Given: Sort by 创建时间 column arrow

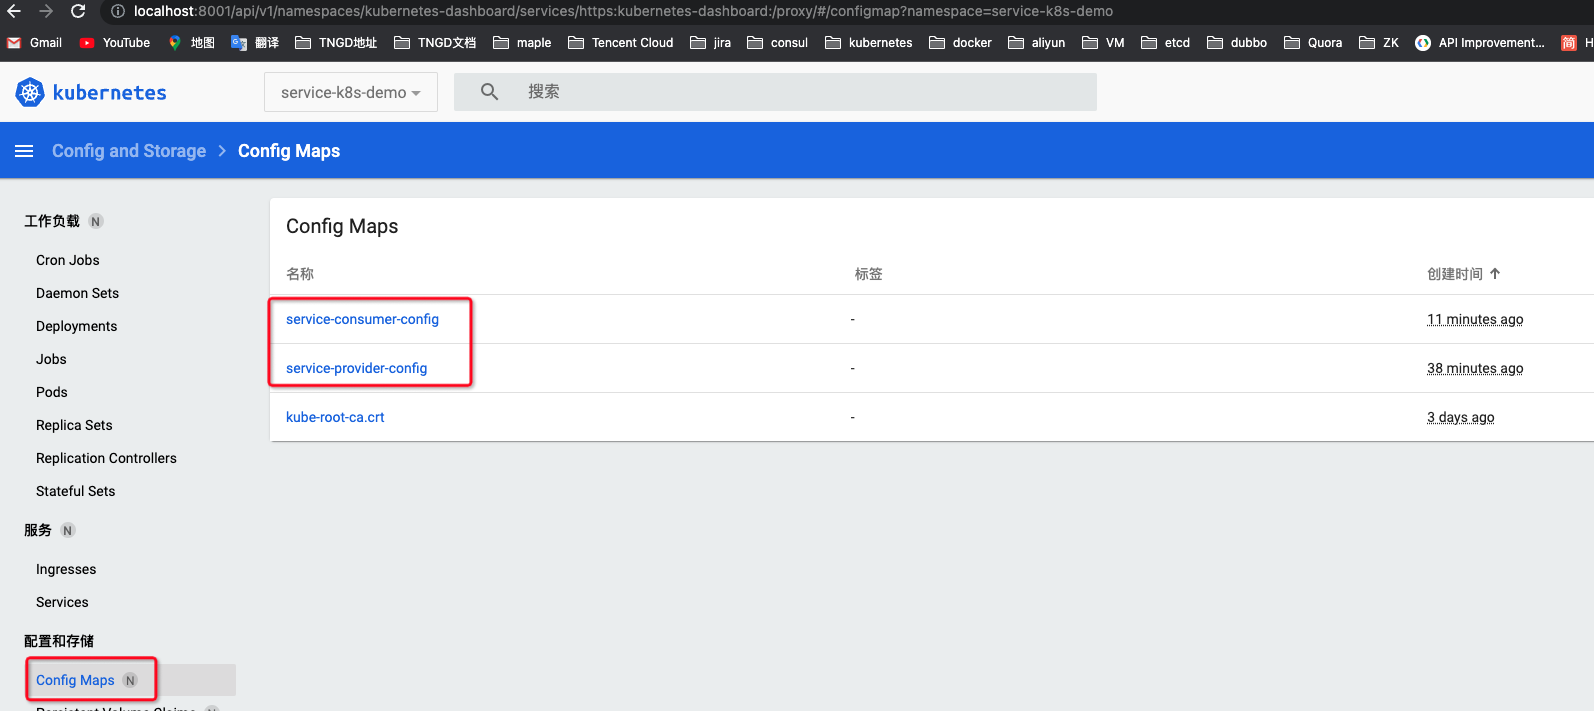Looking at the screenshot, I should pos(1495,273).
